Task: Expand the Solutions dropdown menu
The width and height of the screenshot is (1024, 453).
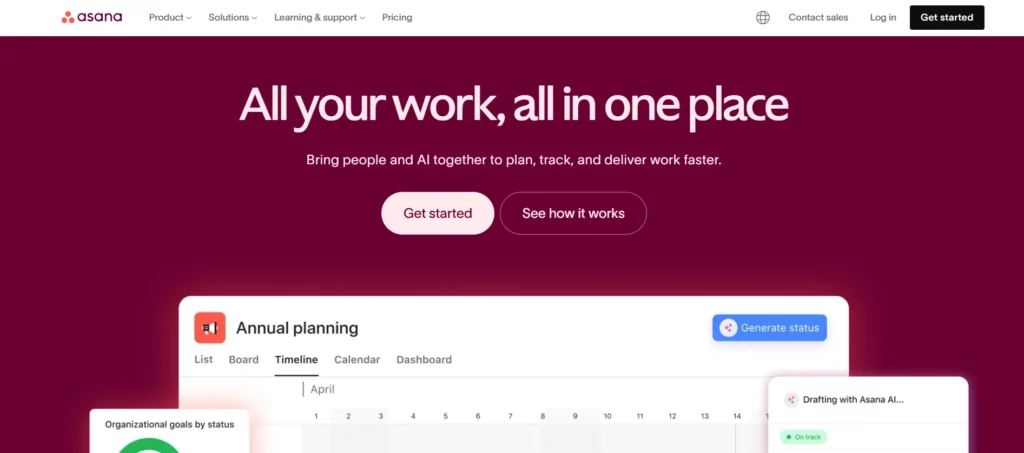Action: (233, 17)
